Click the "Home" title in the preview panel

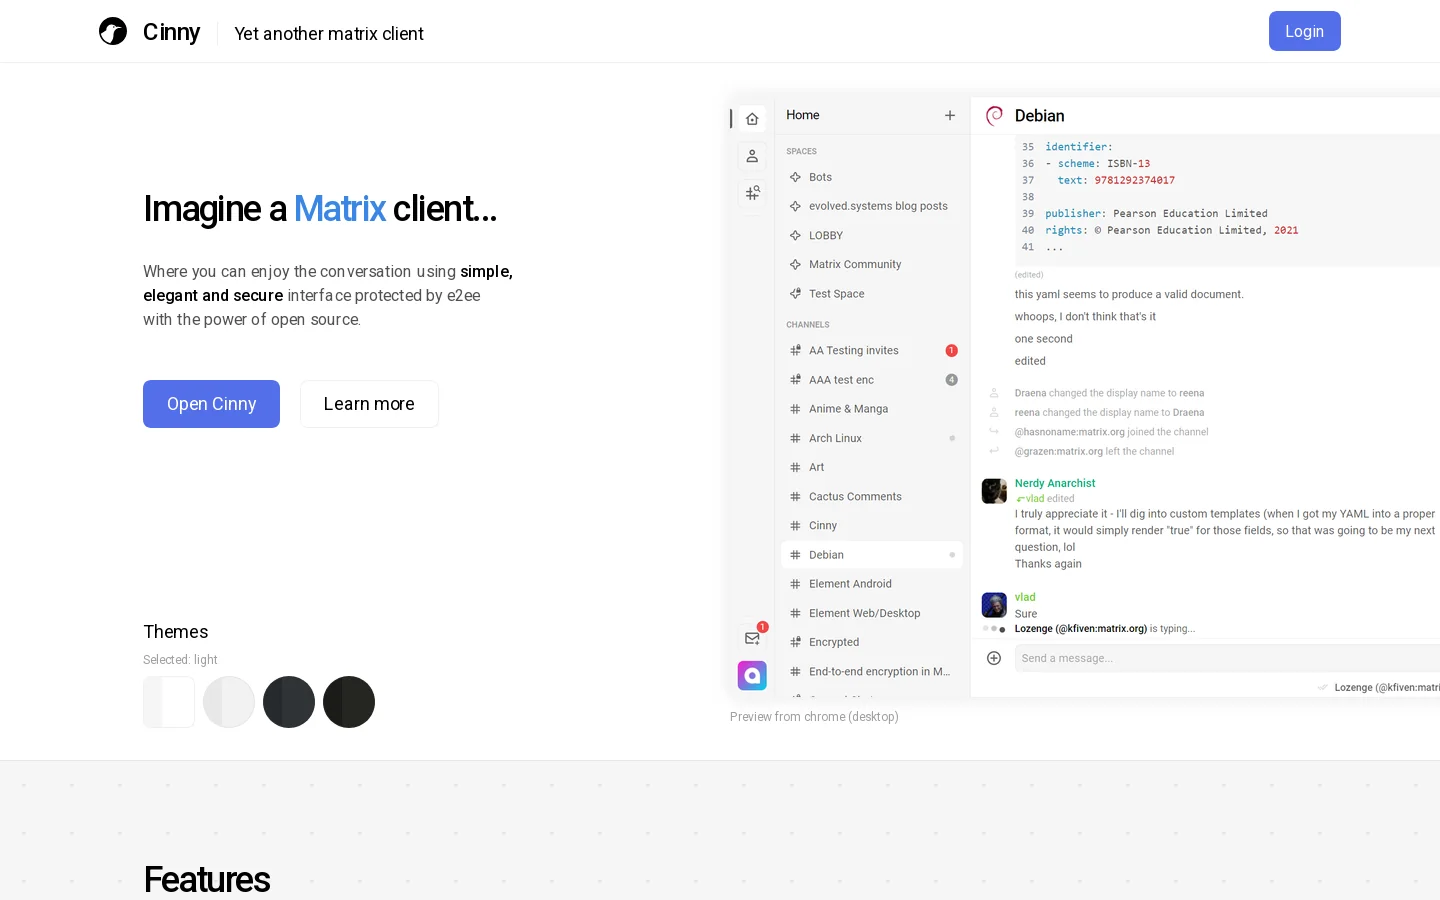click(803, 115)
